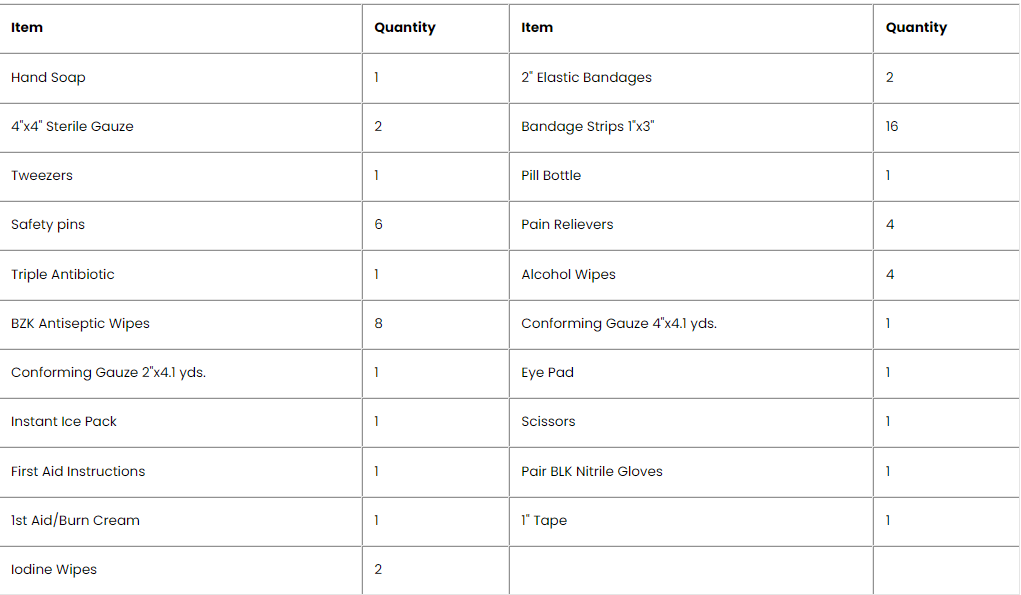Select the Alcohol Wipes entry
The width and height of the screenshot is (1021, 595).
568,275
